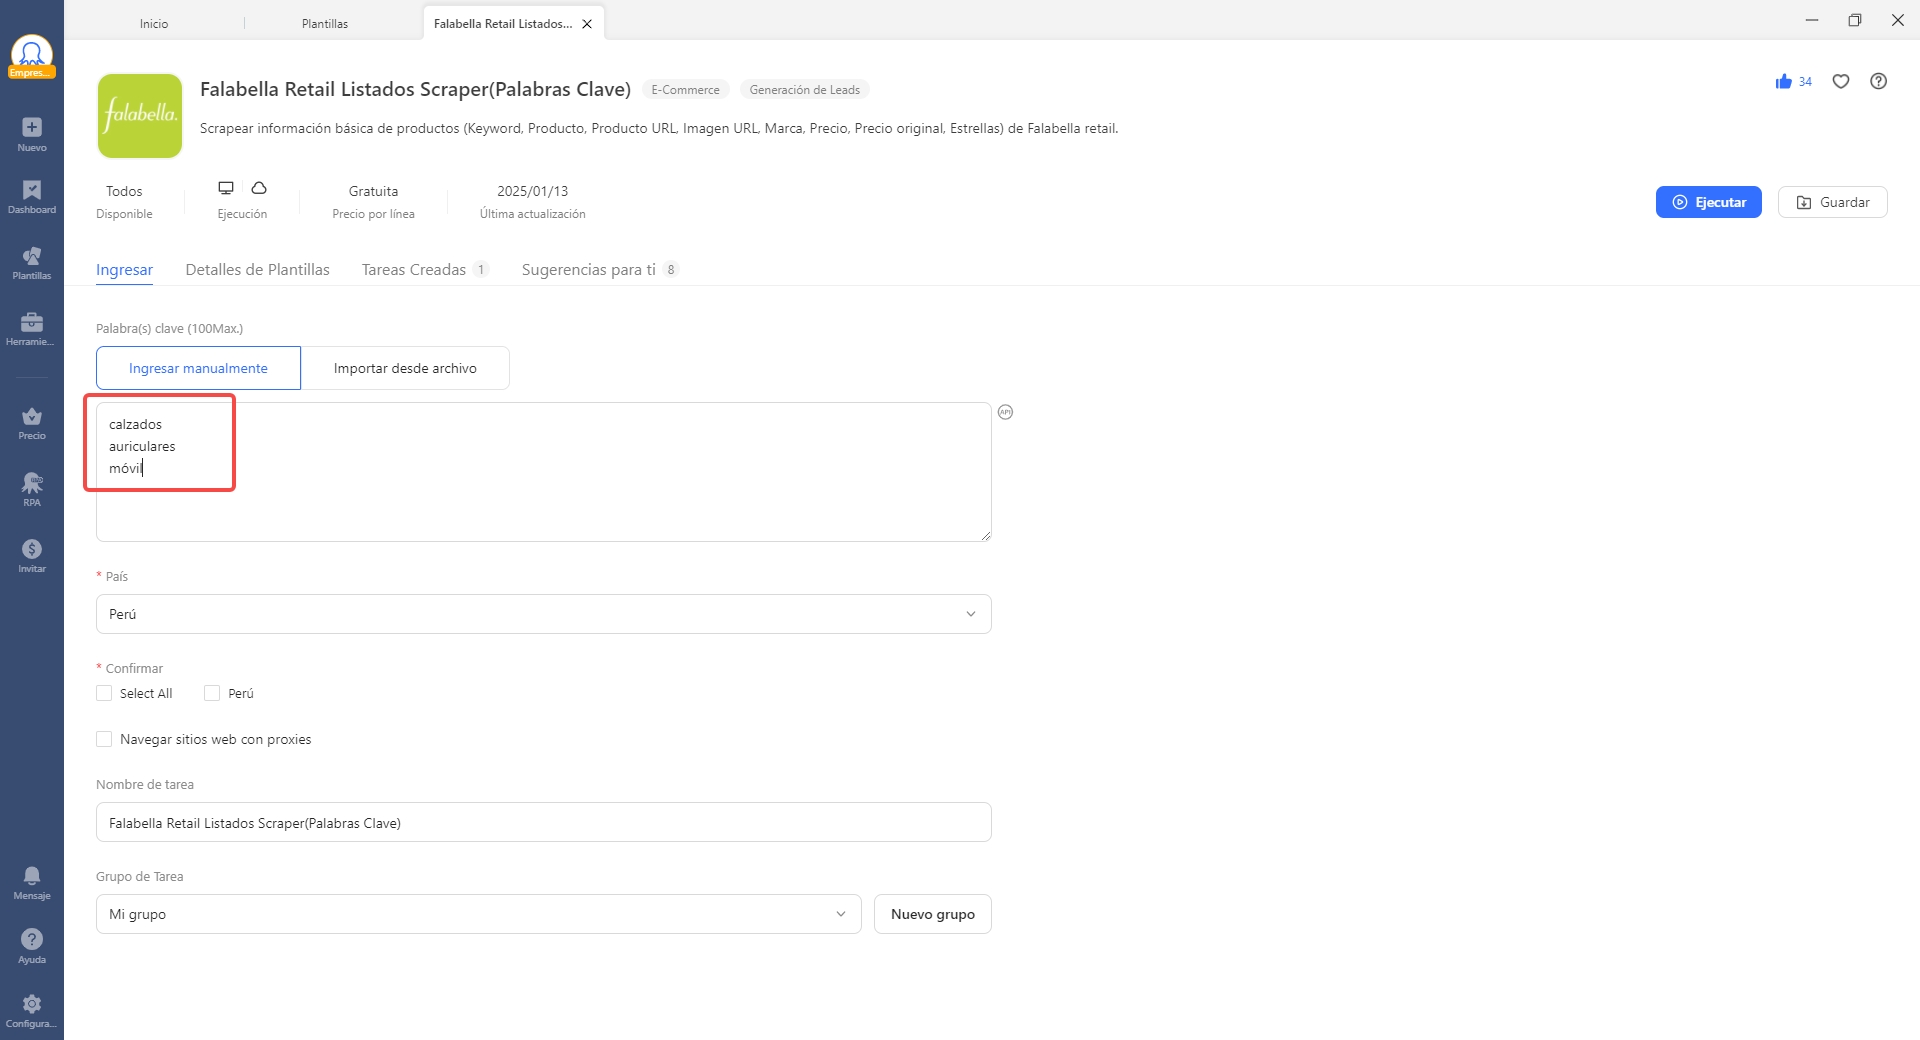Open the Configuración gear icon
1920x1040 pixels.
pyautogui.click(x=32, y=1004)
